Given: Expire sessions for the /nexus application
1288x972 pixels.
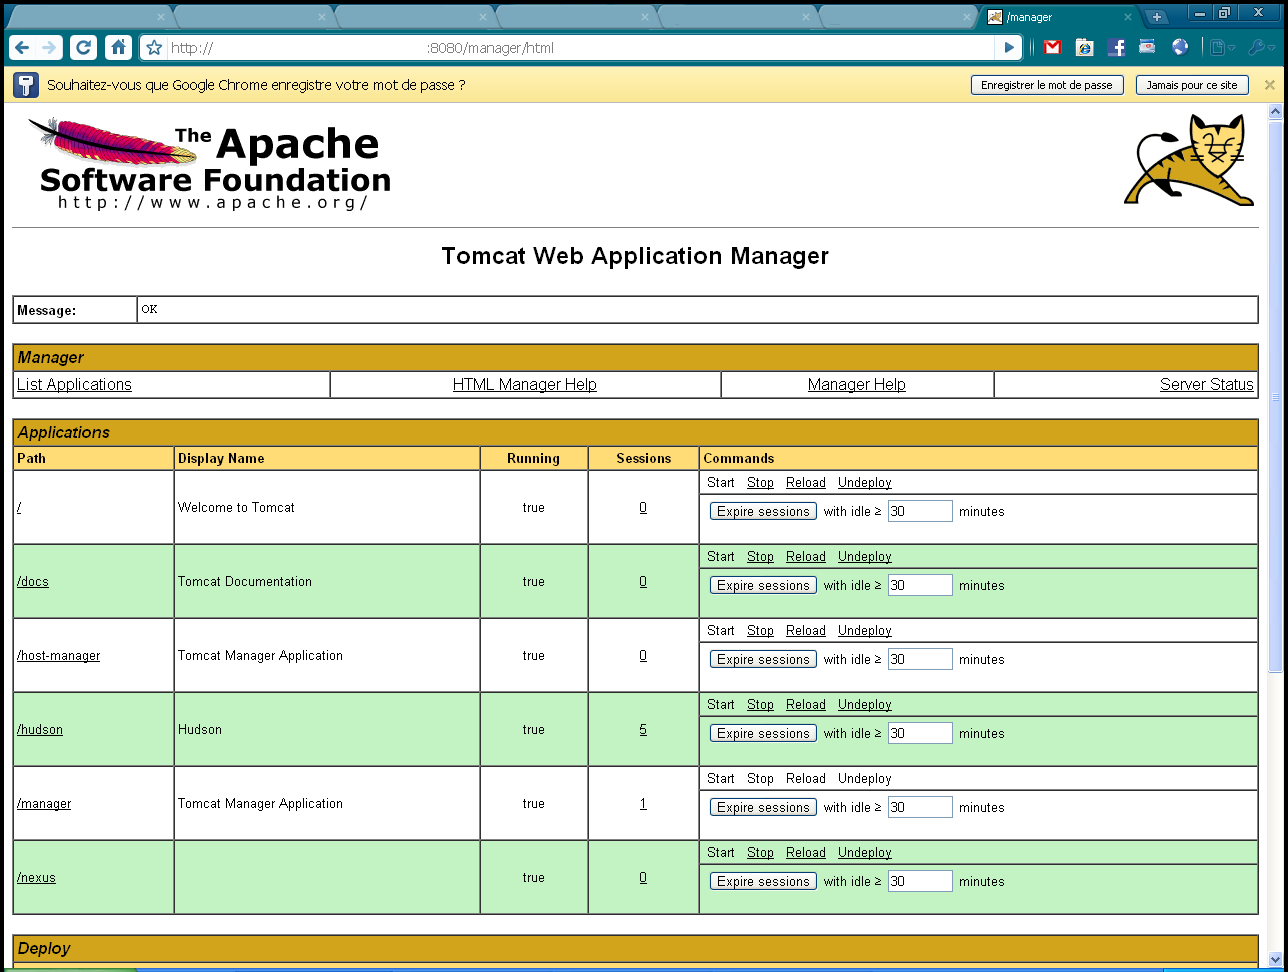Looking at the screenshot, I should (763, 881).
